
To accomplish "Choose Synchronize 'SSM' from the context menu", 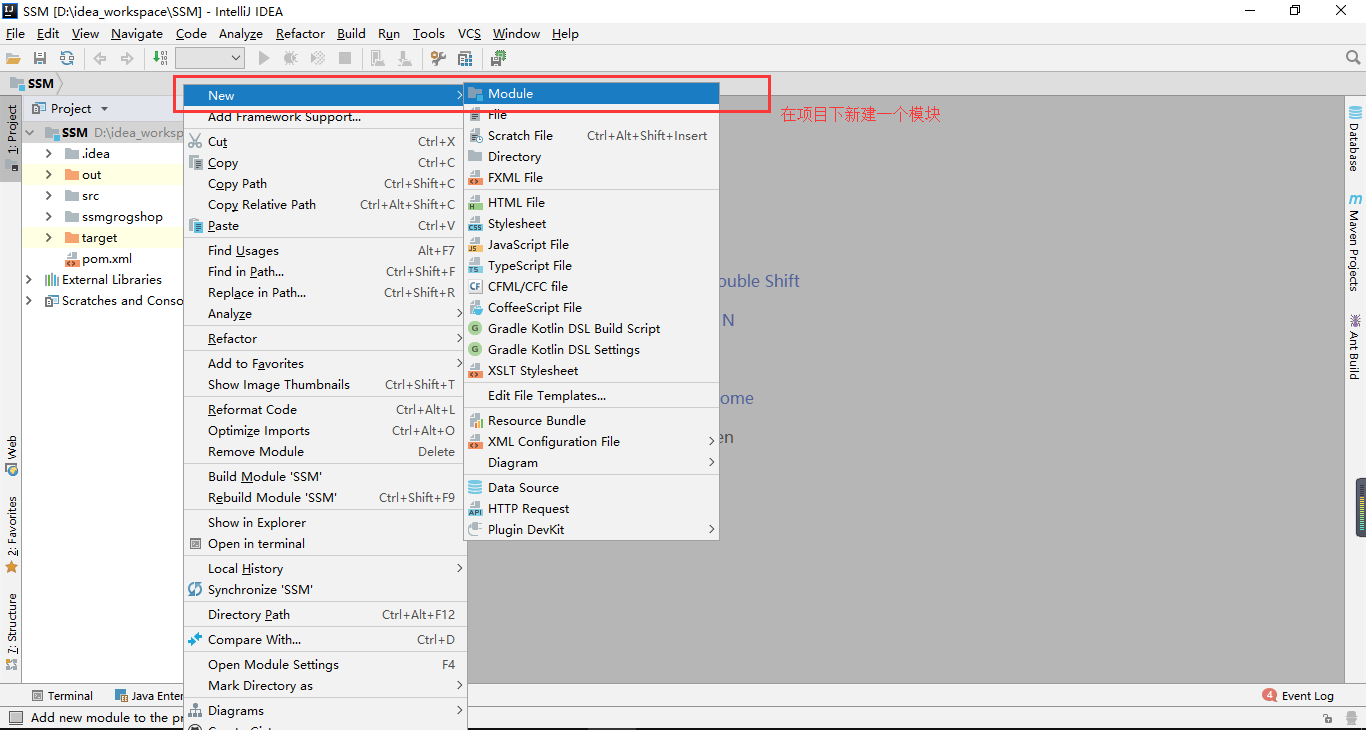I will (325, 590).
